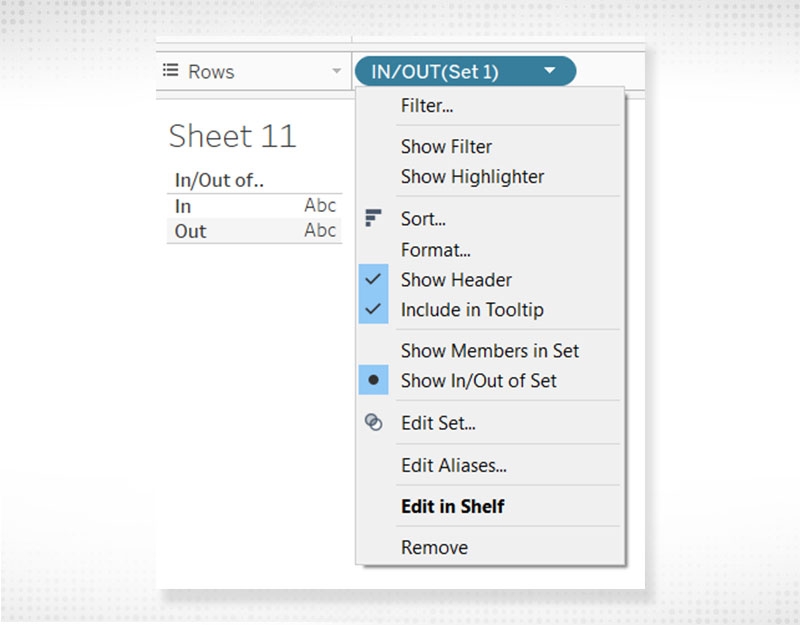
Task: Remove the pill via Remove option
Action: [434, 547]
